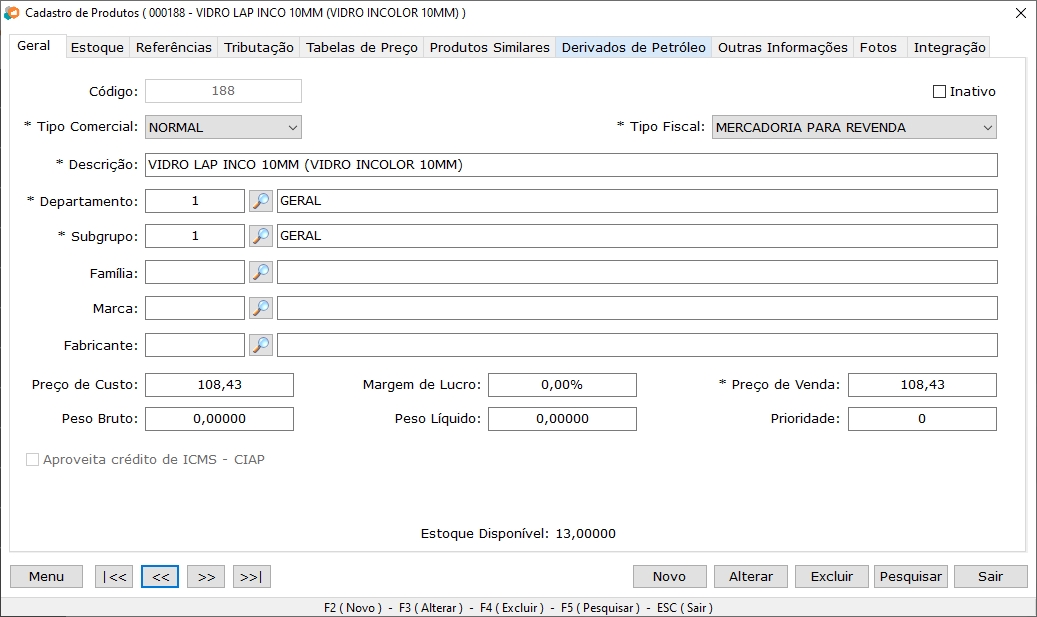Screen dimensions: 1037x617
Task: Click the Família search magnifier icon
Action: pos(260,272)
